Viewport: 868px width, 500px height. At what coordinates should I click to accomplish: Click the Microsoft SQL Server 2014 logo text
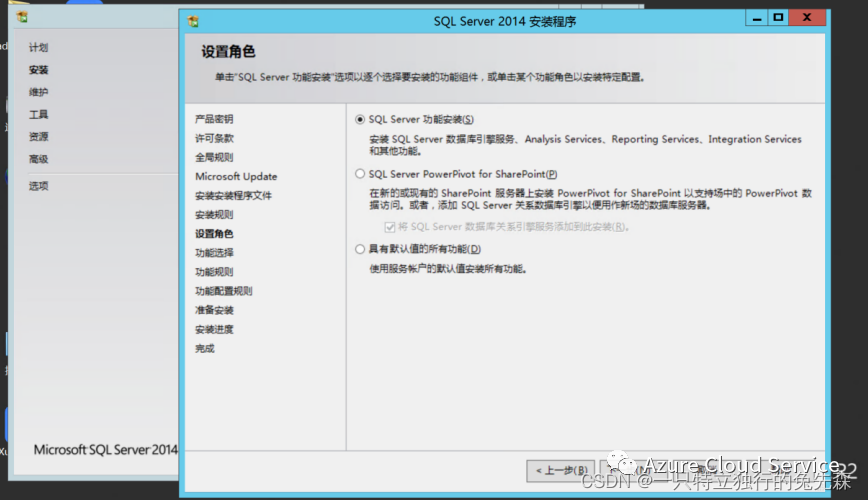(106, 450)
